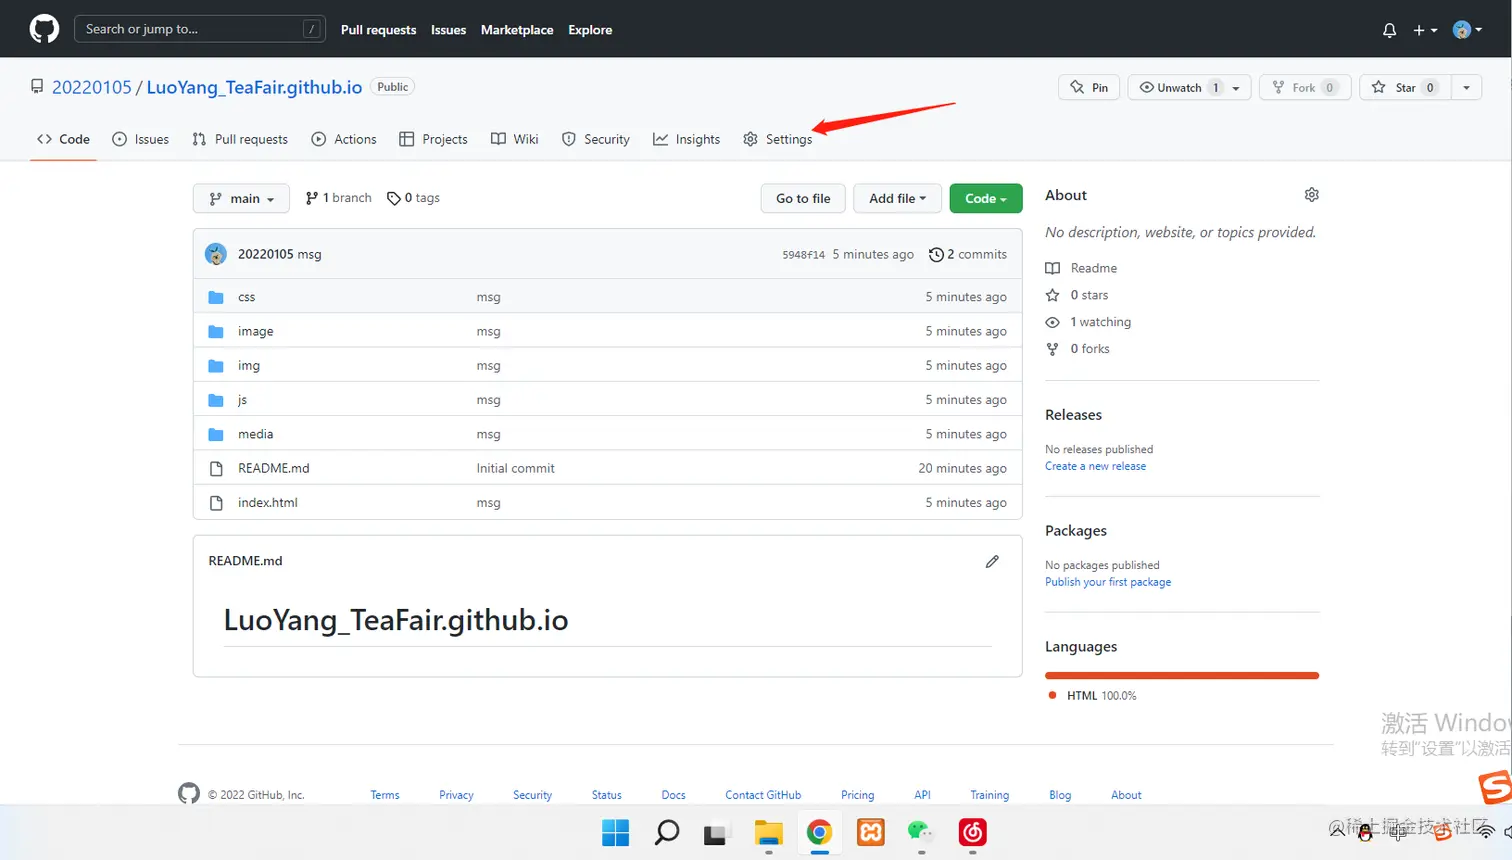The width and height of the screenshot is (1512, 860).
Task: View 0 forks in About
Action: coord(1077,349)
